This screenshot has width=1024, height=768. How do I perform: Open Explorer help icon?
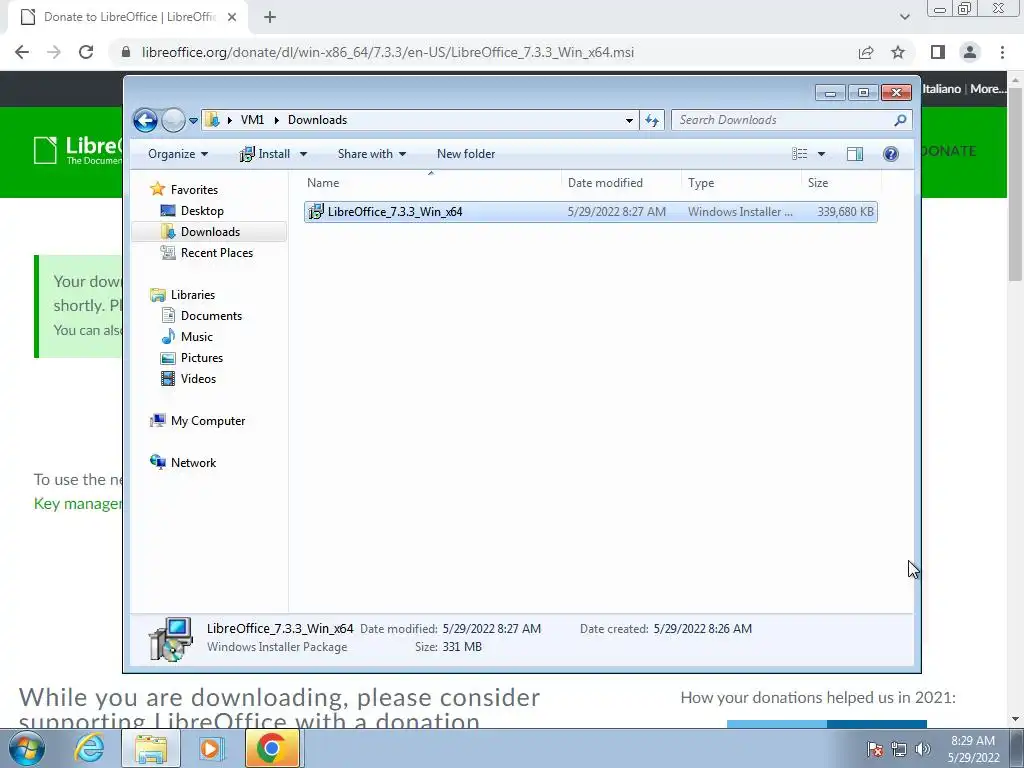(x=891, y=154)
